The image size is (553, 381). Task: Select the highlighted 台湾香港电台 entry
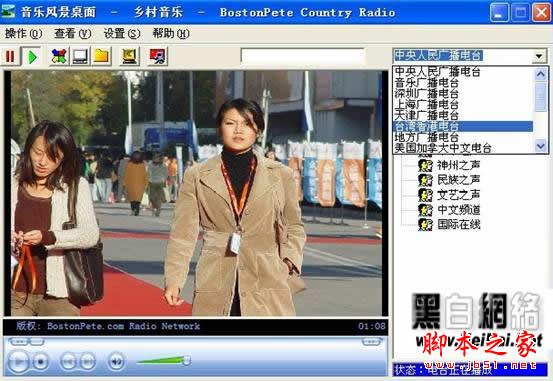click(x=463, y=126)
